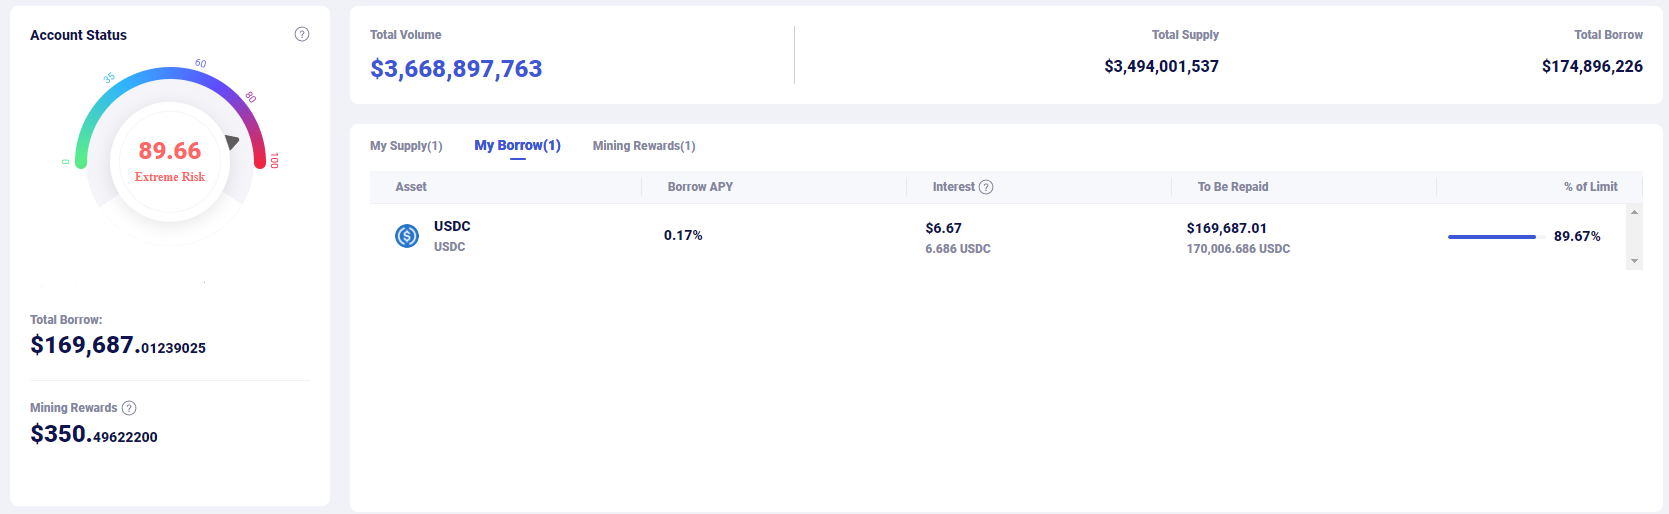Click the $169,687.01 to be repaid amount

[x=1227, y=229]
